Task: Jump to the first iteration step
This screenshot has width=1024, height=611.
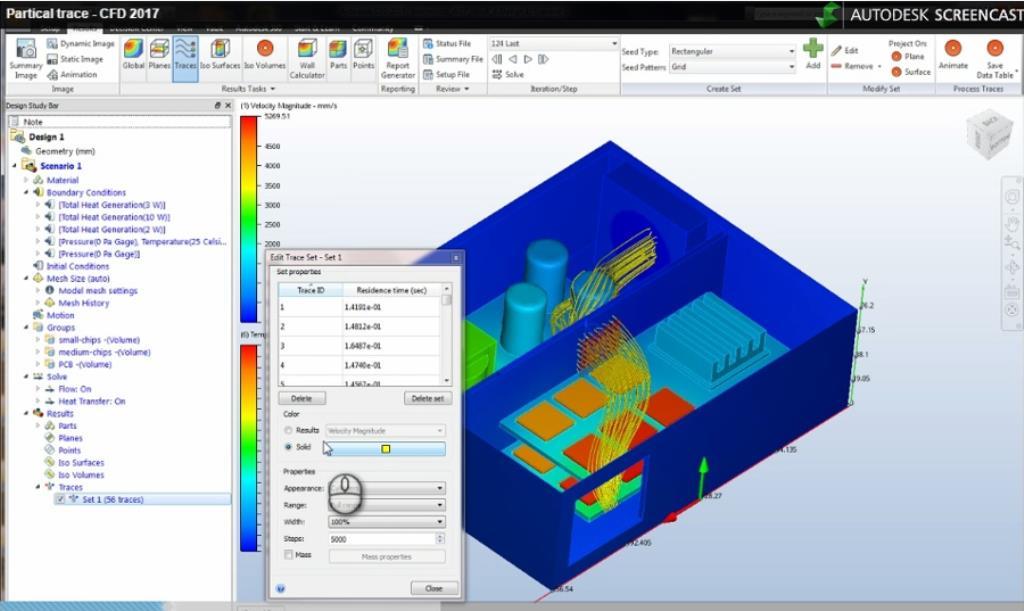Action: 497,59
